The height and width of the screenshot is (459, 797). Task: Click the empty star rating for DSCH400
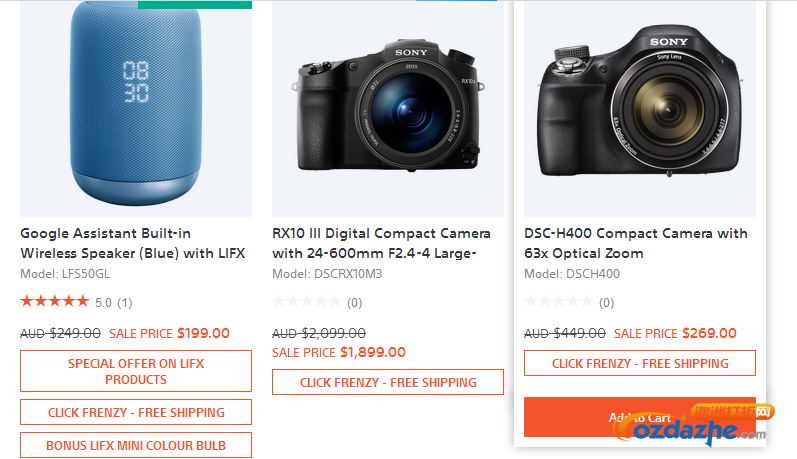point(559,301)
